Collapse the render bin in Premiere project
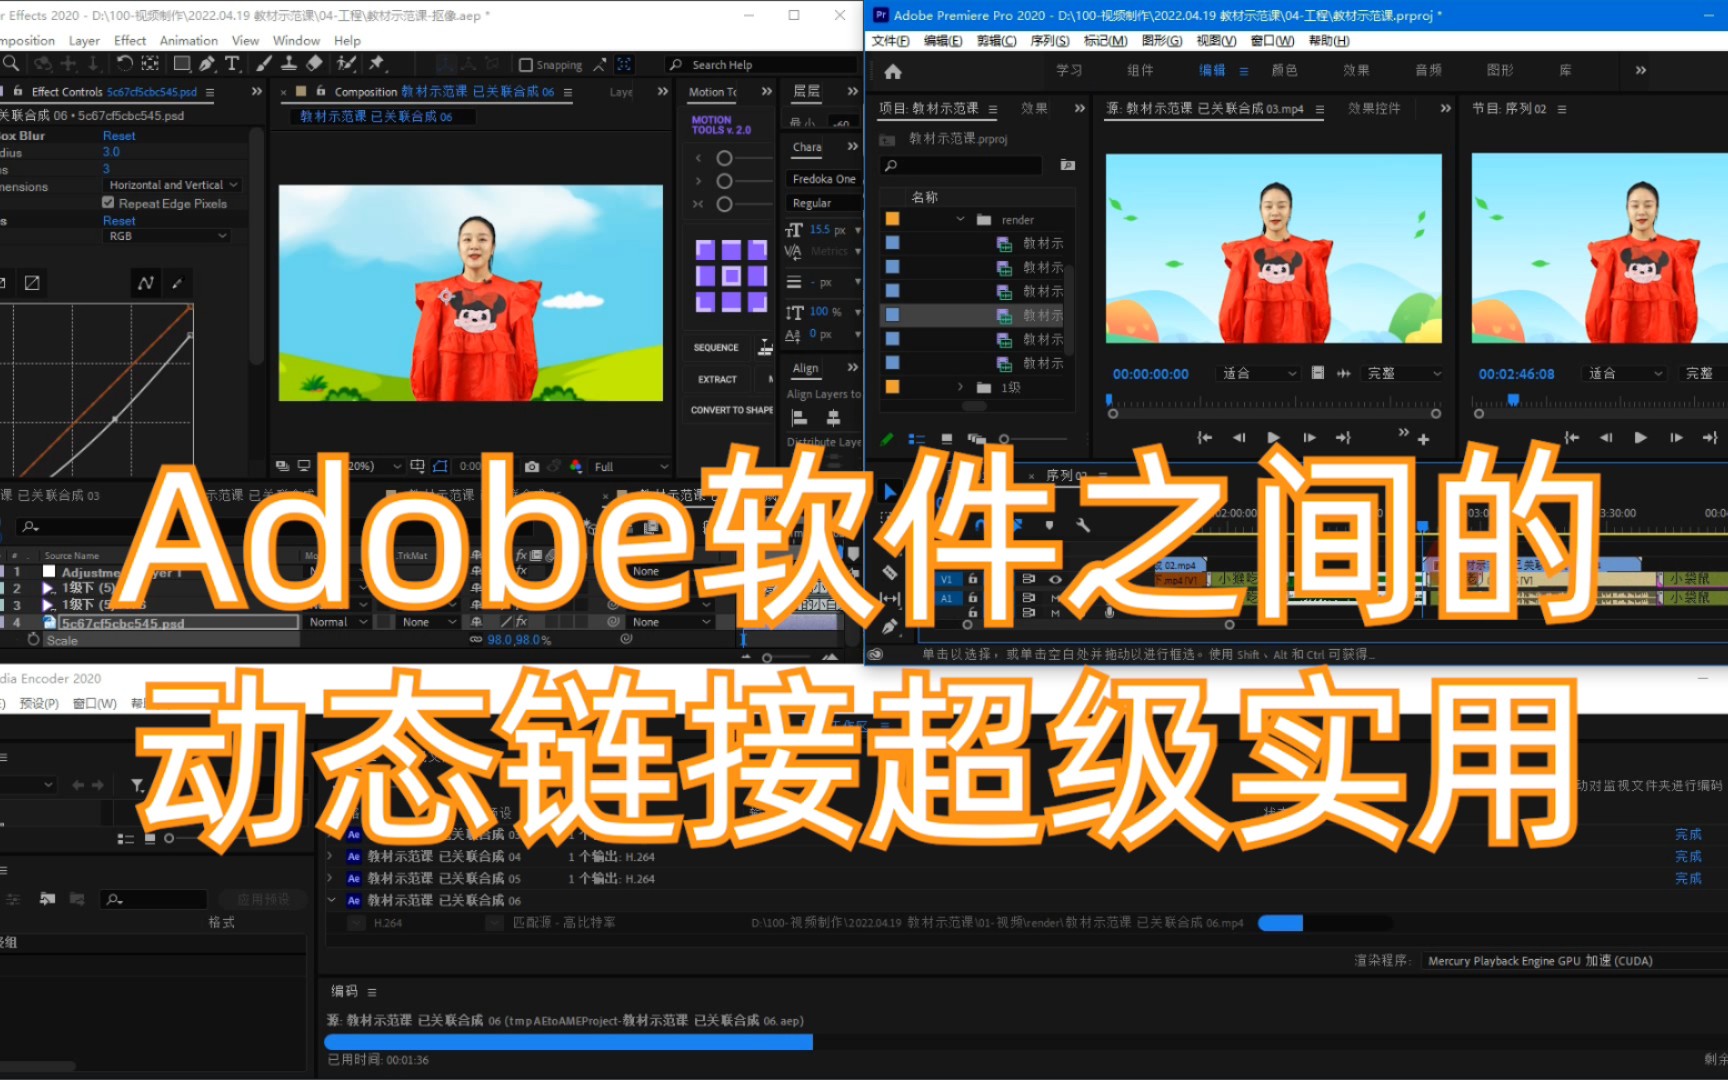 click(x=960, y=219)
